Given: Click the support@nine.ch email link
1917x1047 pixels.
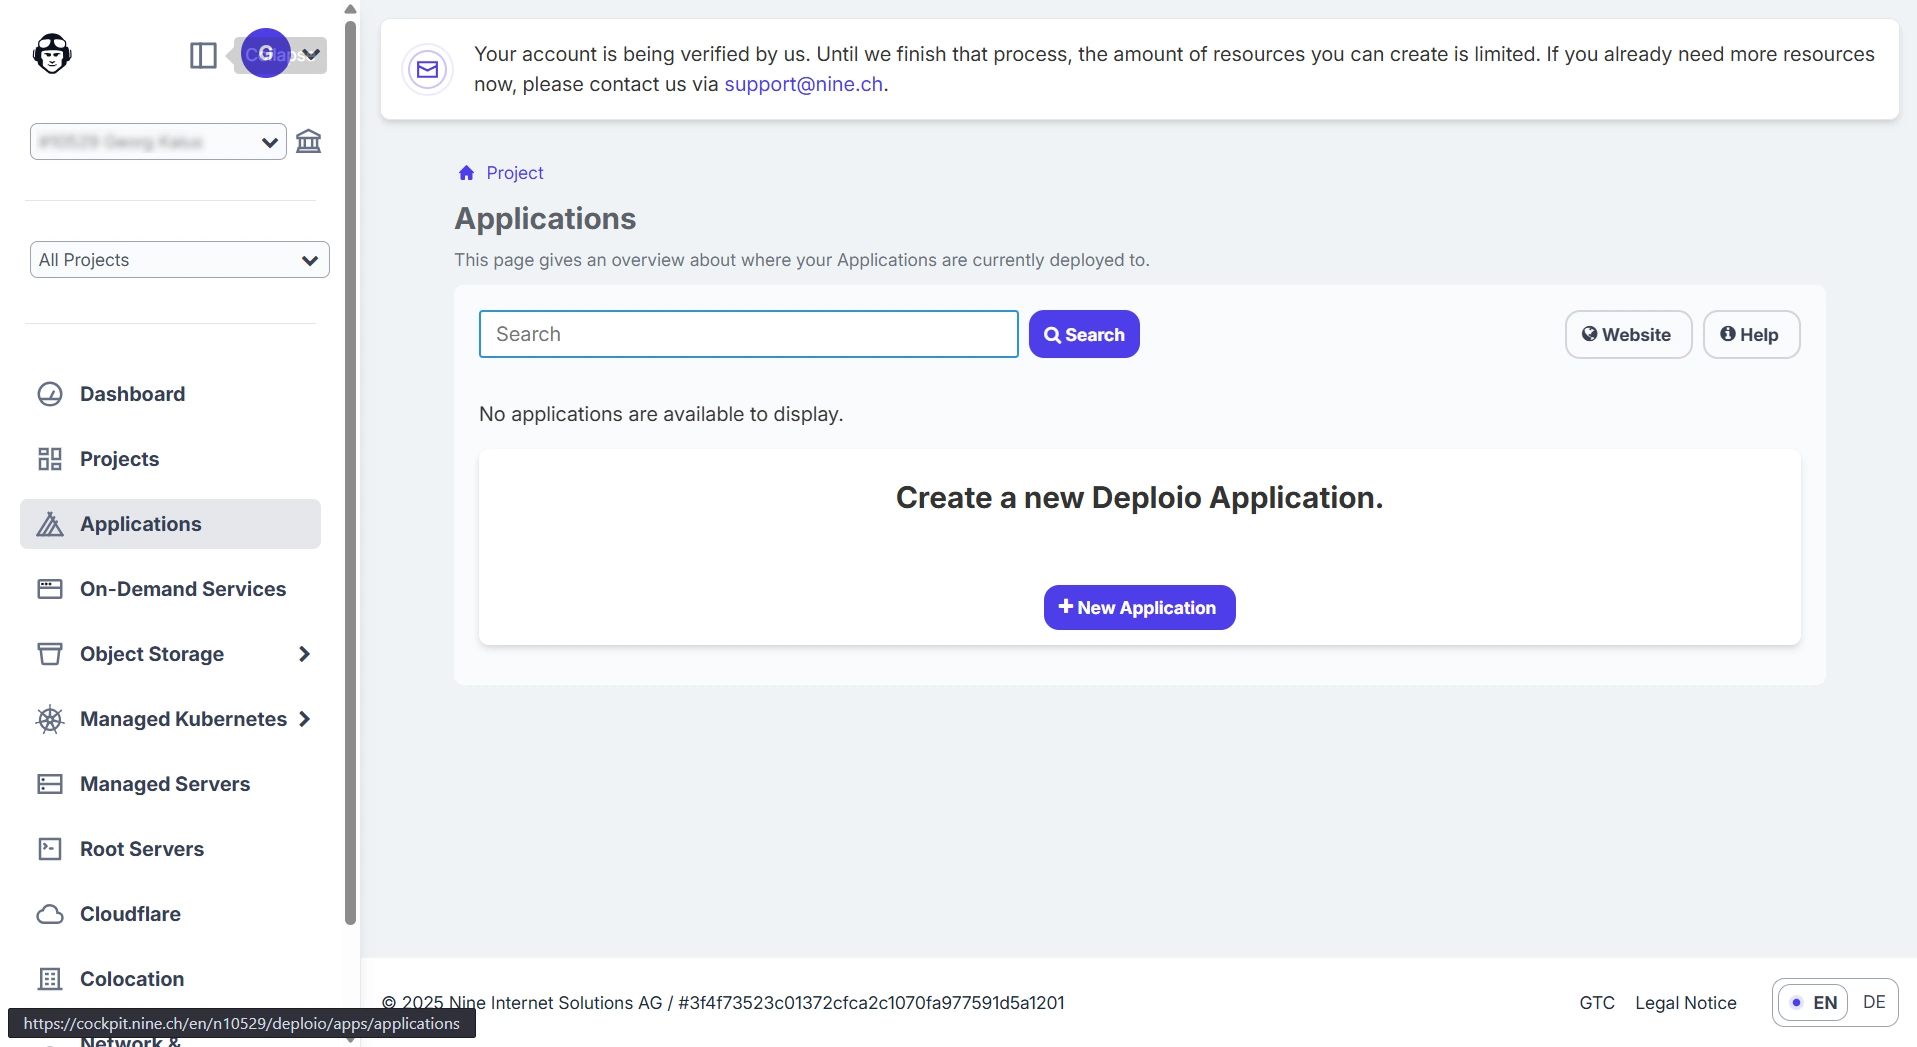Looking at the screenshot, I should (803, 84).
